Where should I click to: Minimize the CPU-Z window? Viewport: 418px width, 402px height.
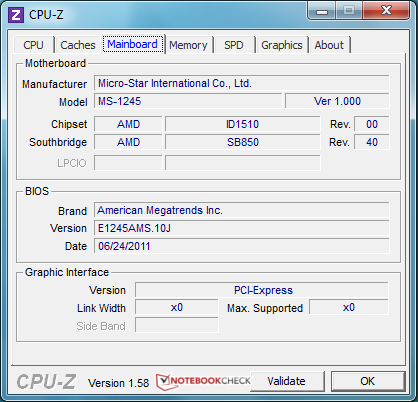tap(322, 11)
